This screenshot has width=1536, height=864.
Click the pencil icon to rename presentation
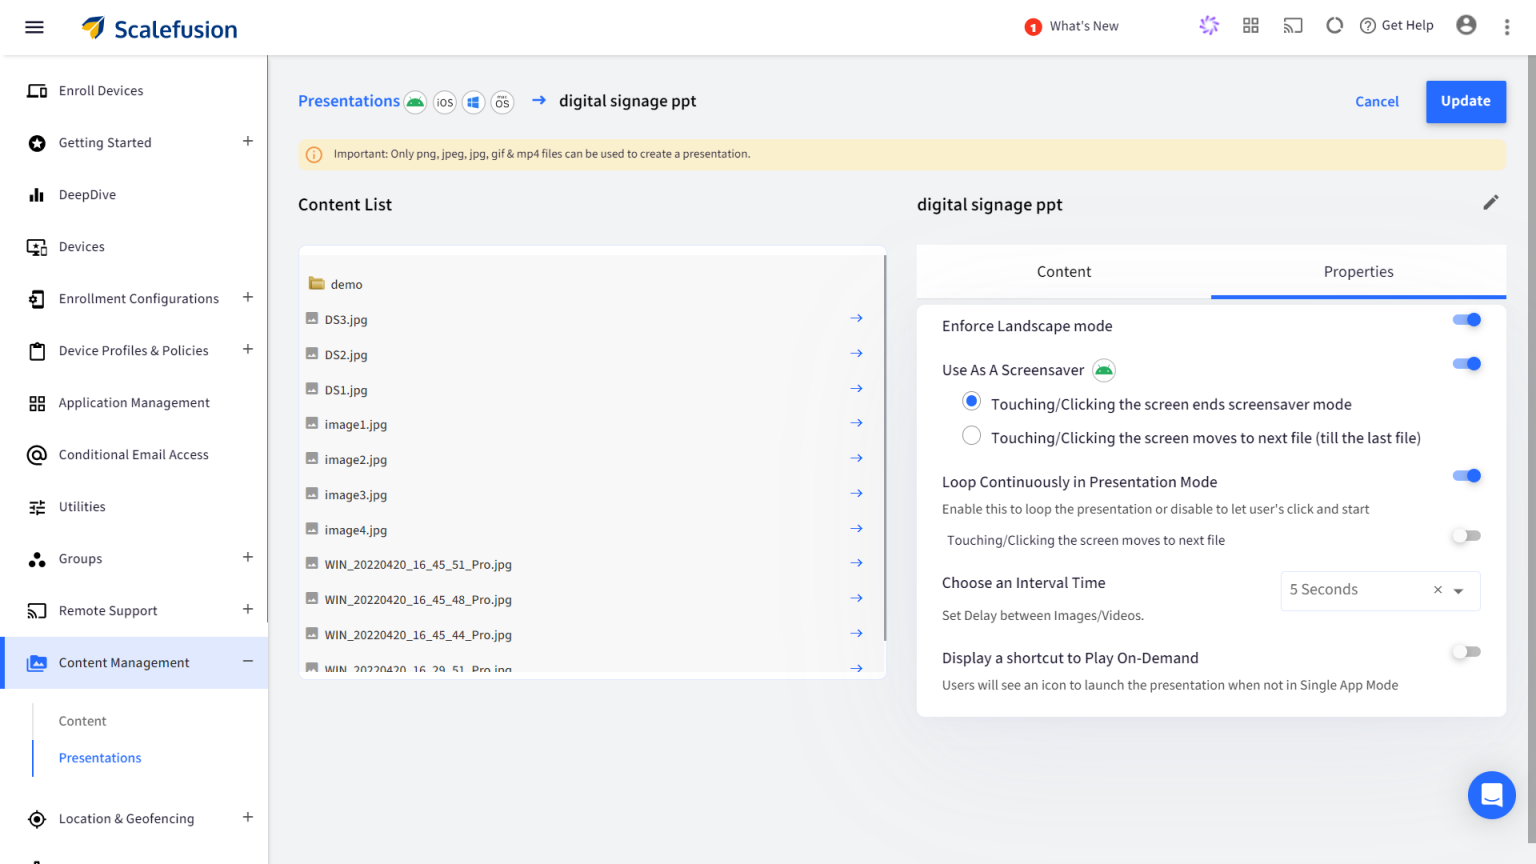pyautogui.click(x=1490, y=203)
